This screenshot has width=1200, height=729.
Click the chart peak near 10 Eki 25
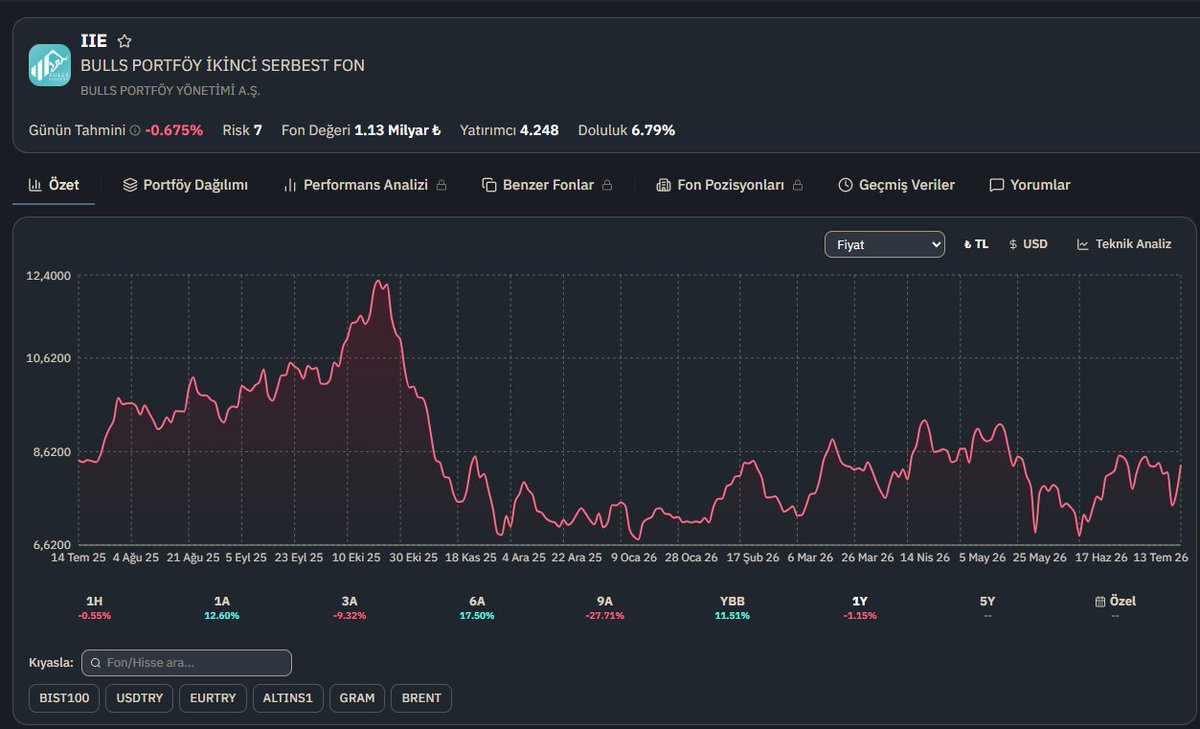point(378,281)
